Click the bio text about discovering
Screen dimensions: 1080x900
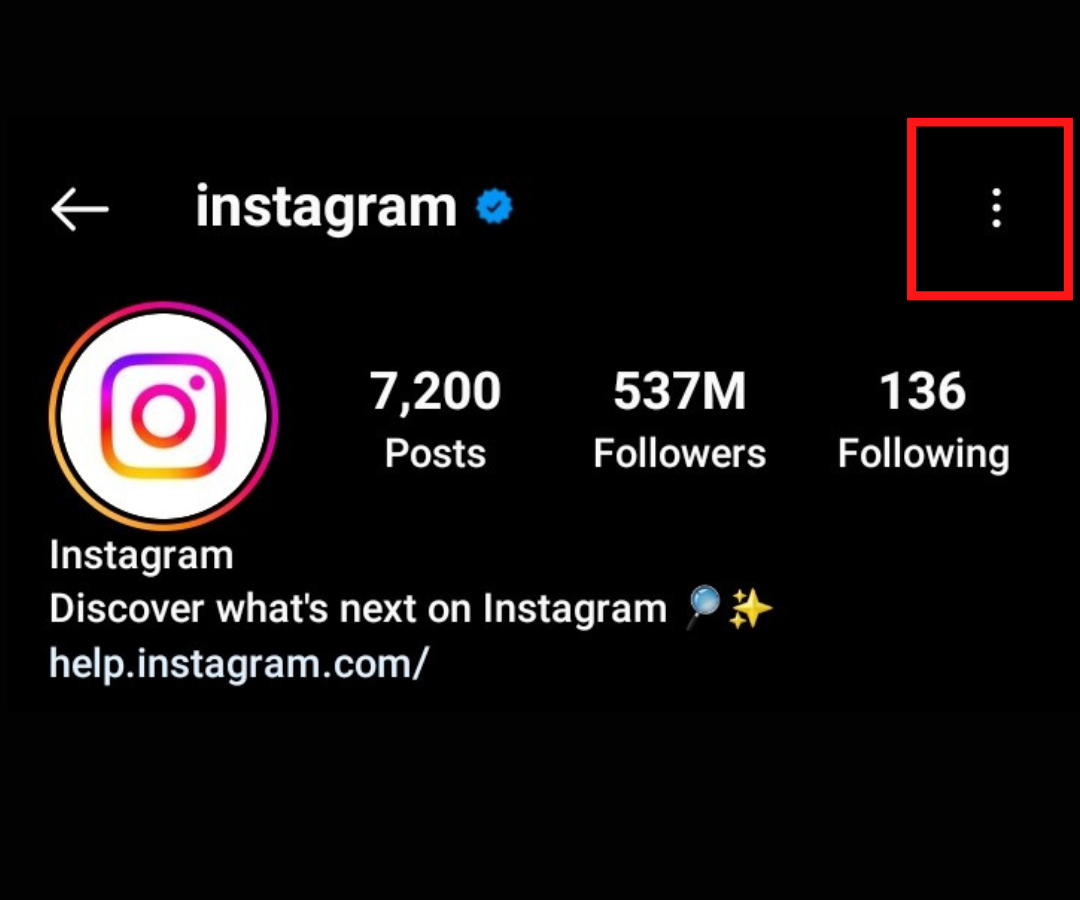pos(358,609)
